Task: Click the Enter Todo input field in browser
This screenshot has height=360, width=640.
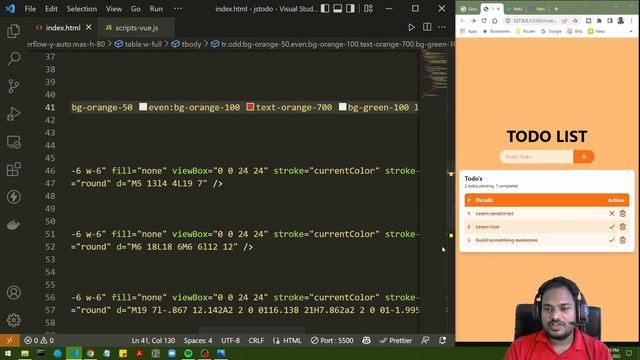Action: click(536, 157)
